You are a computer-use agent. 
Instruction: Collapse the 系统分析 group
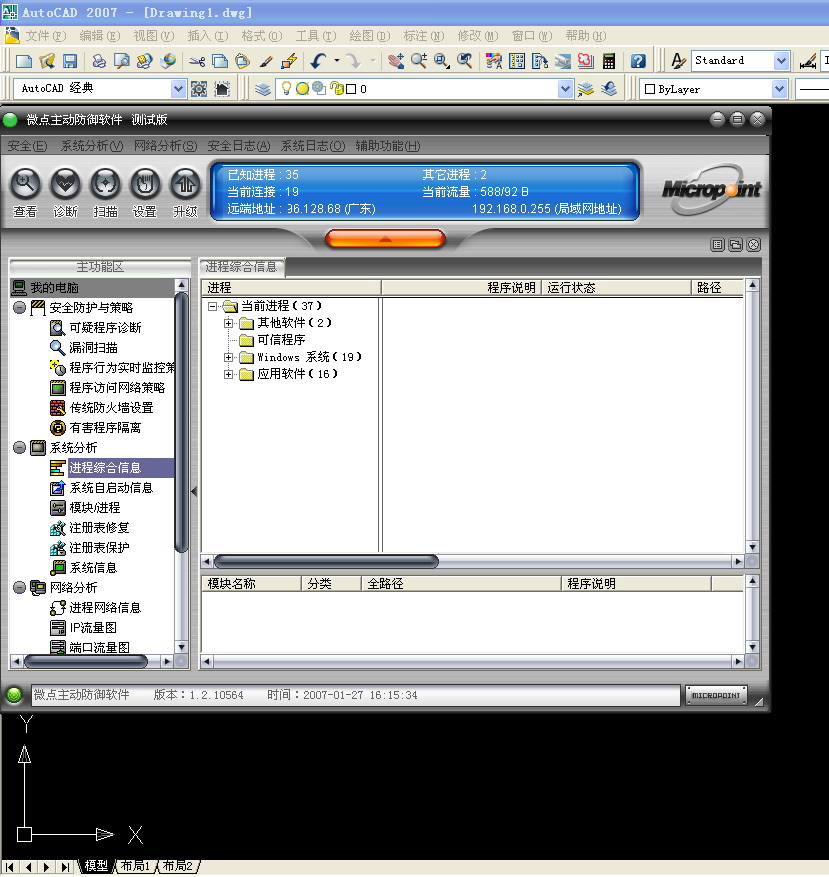point(20,447)
